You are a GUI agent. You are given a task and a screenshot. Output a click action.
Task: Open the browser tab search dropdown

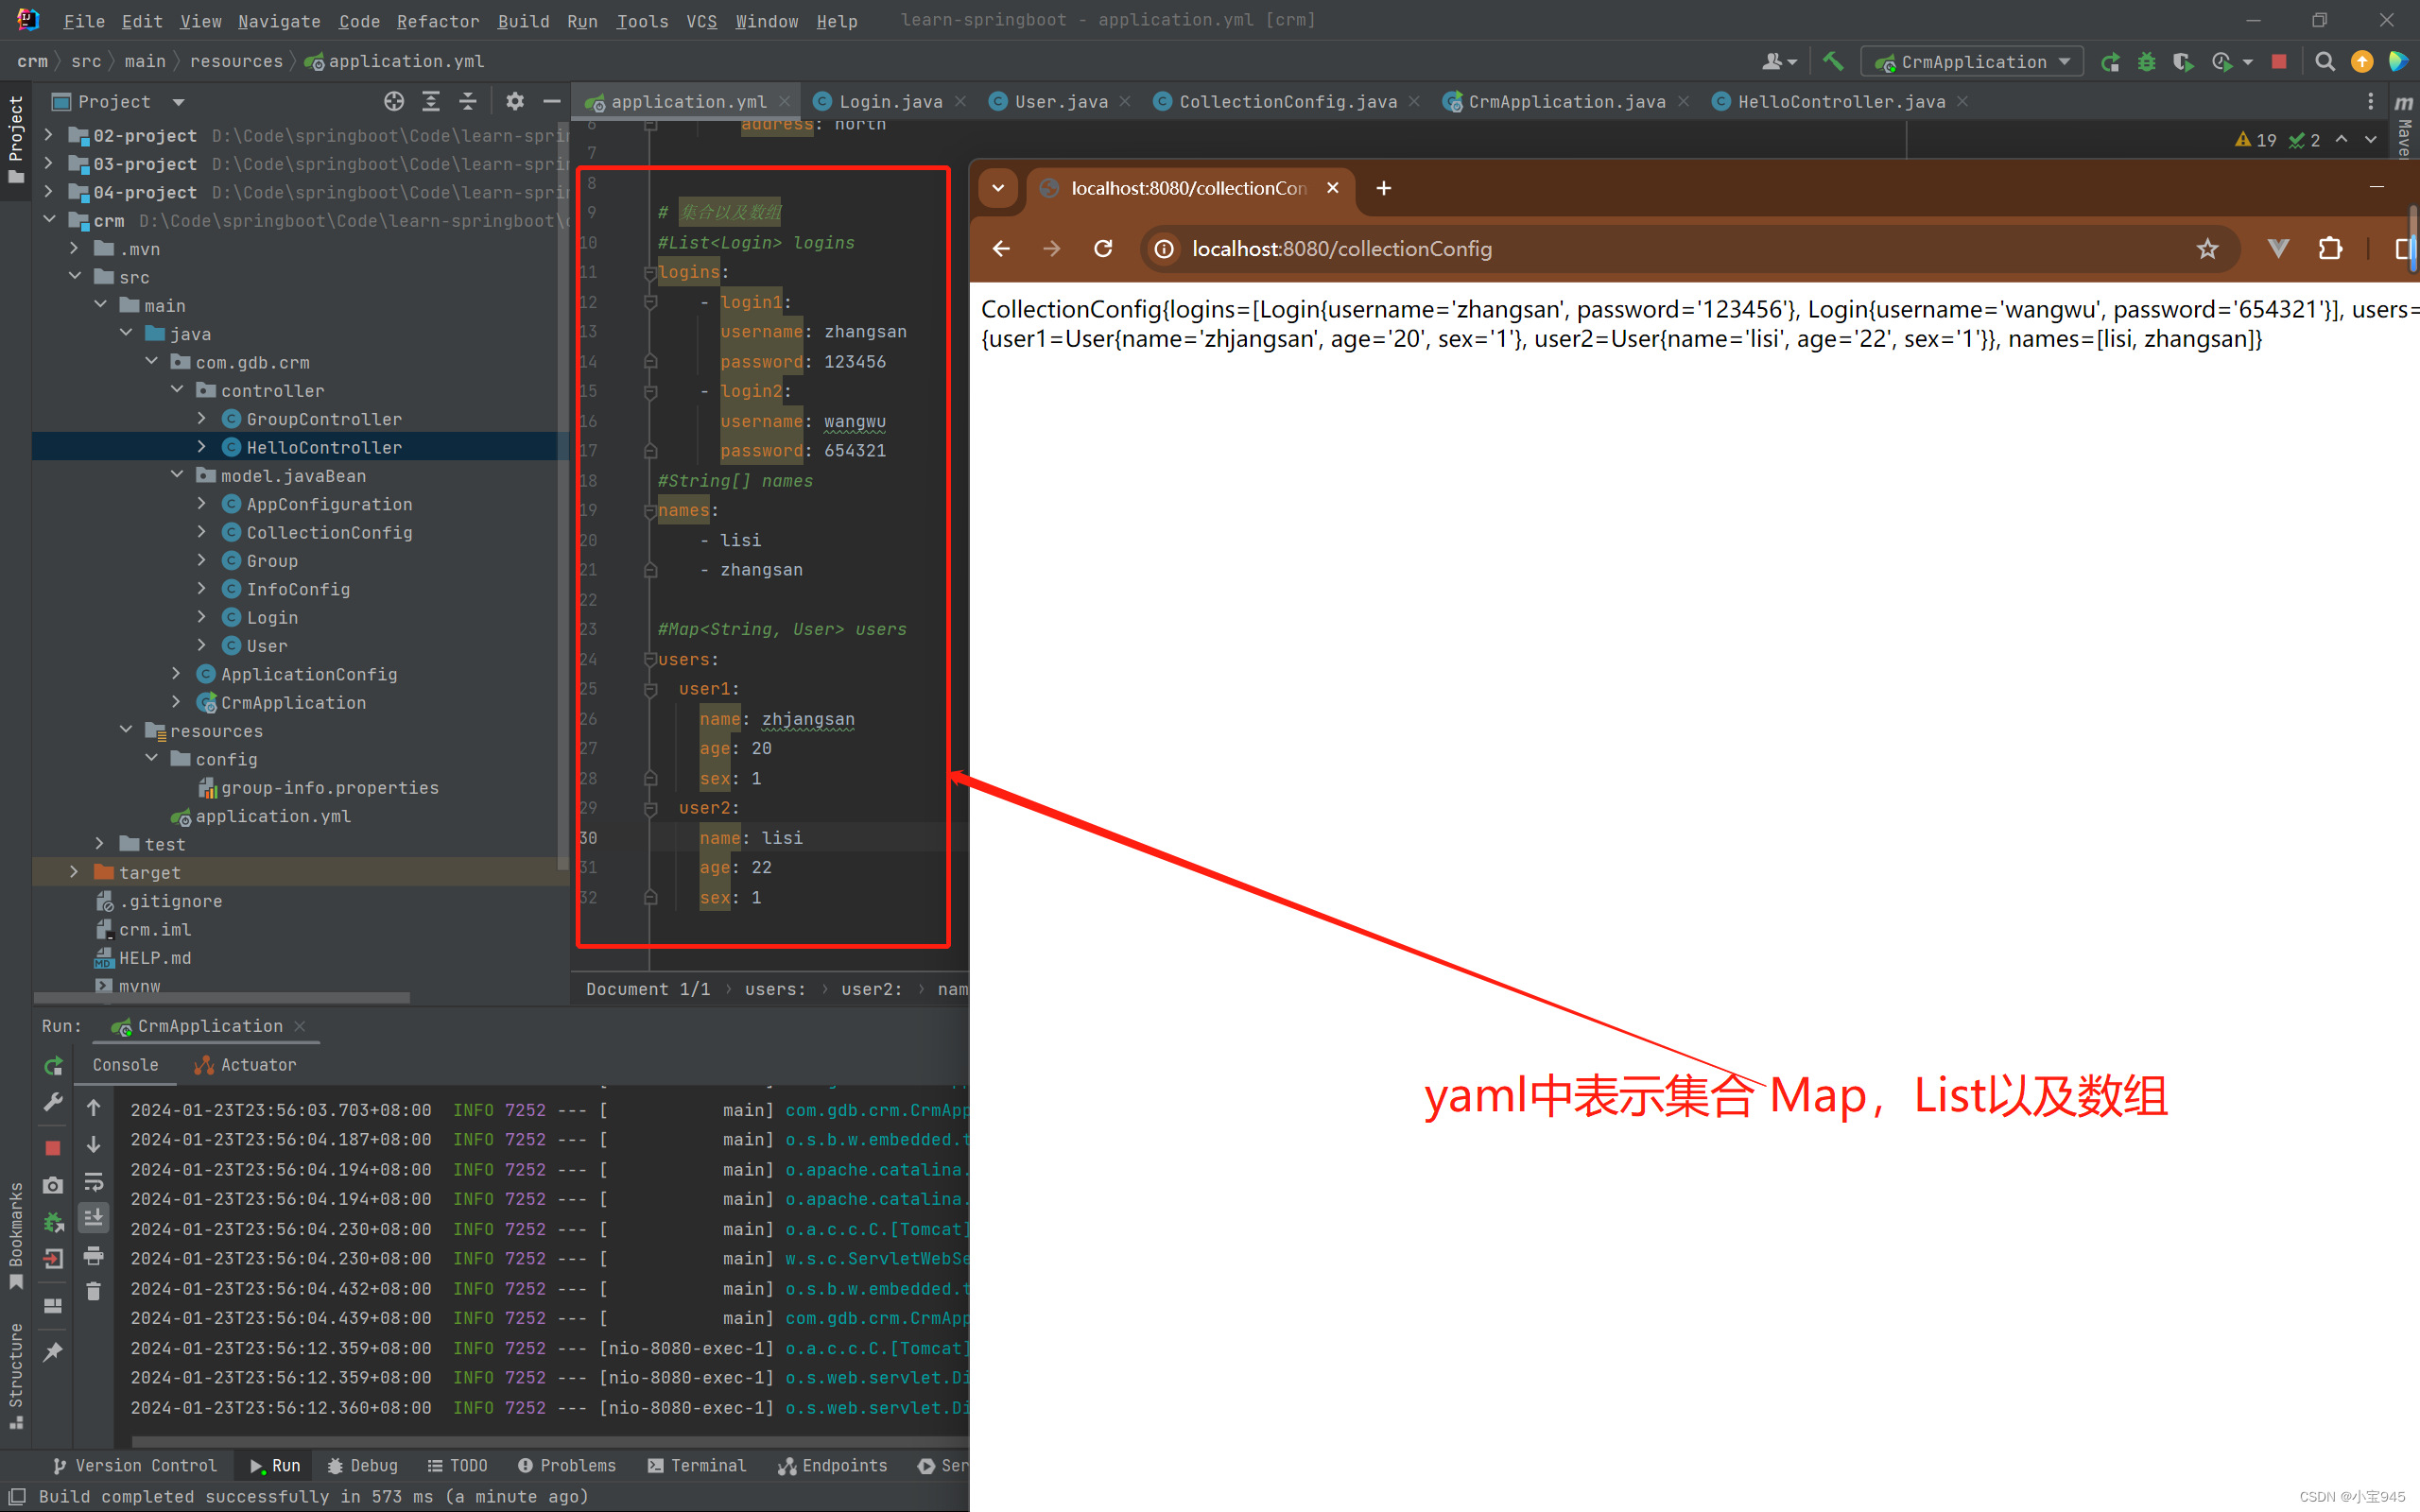(998, 188)
